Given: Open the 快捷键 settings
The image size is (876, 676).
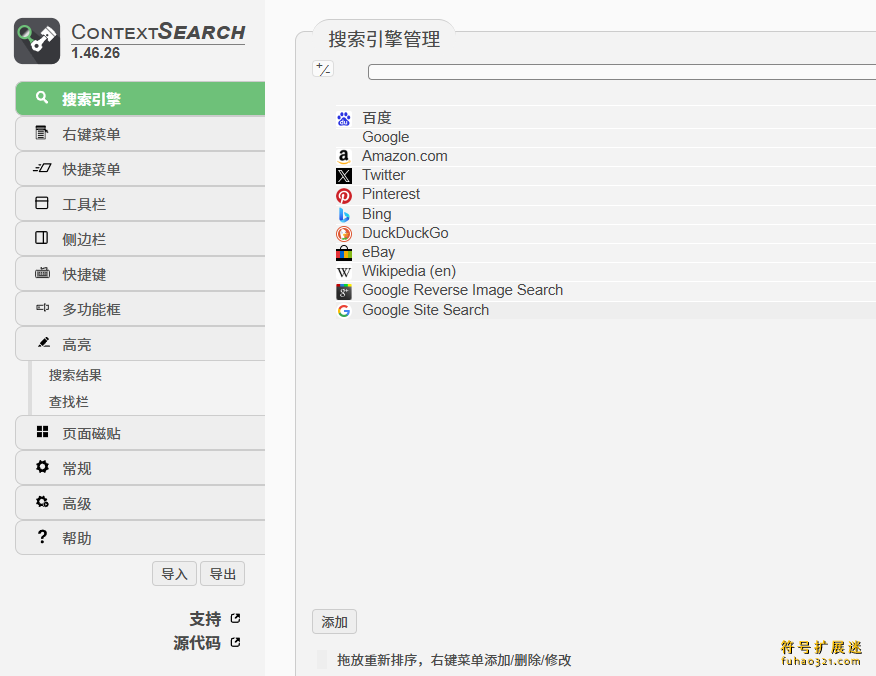Looking at the screenshot, I should (140, 274).
